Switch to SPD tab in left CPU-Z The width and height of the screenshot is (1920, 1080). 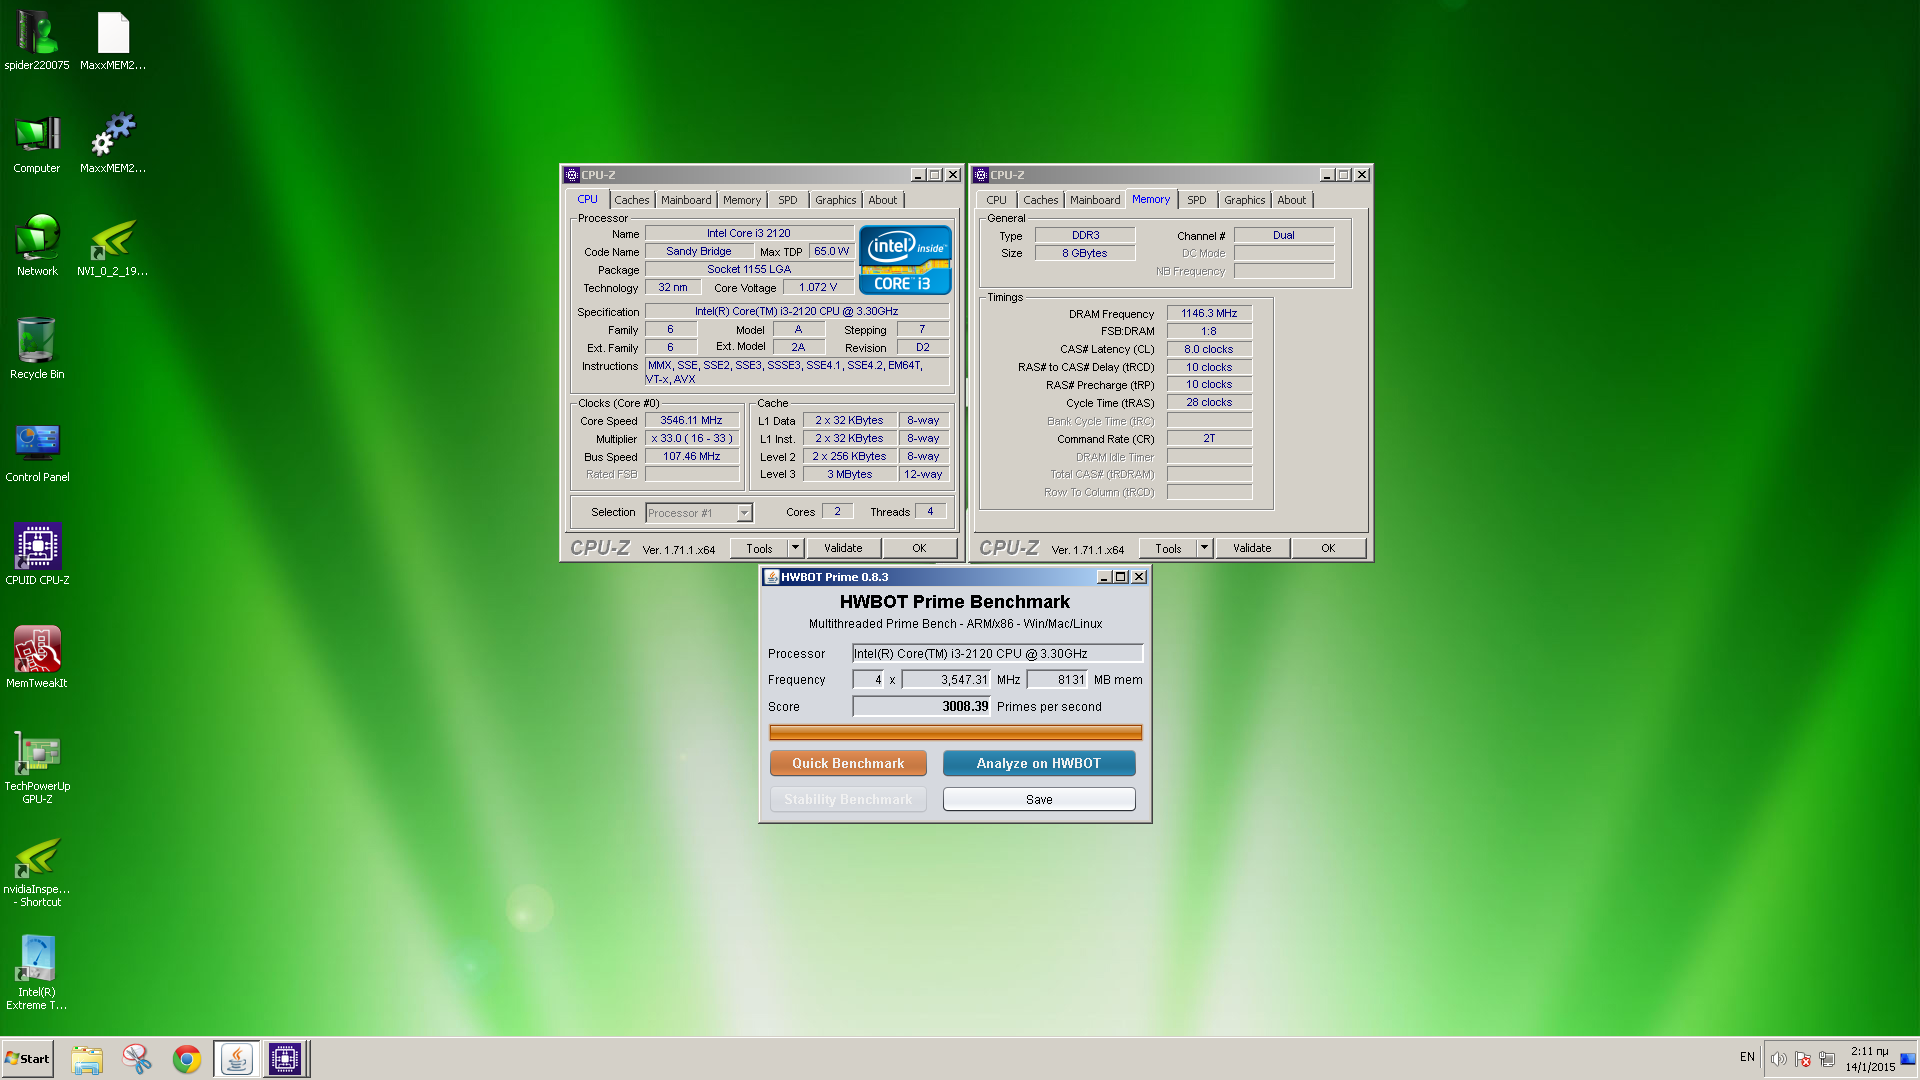788,200
